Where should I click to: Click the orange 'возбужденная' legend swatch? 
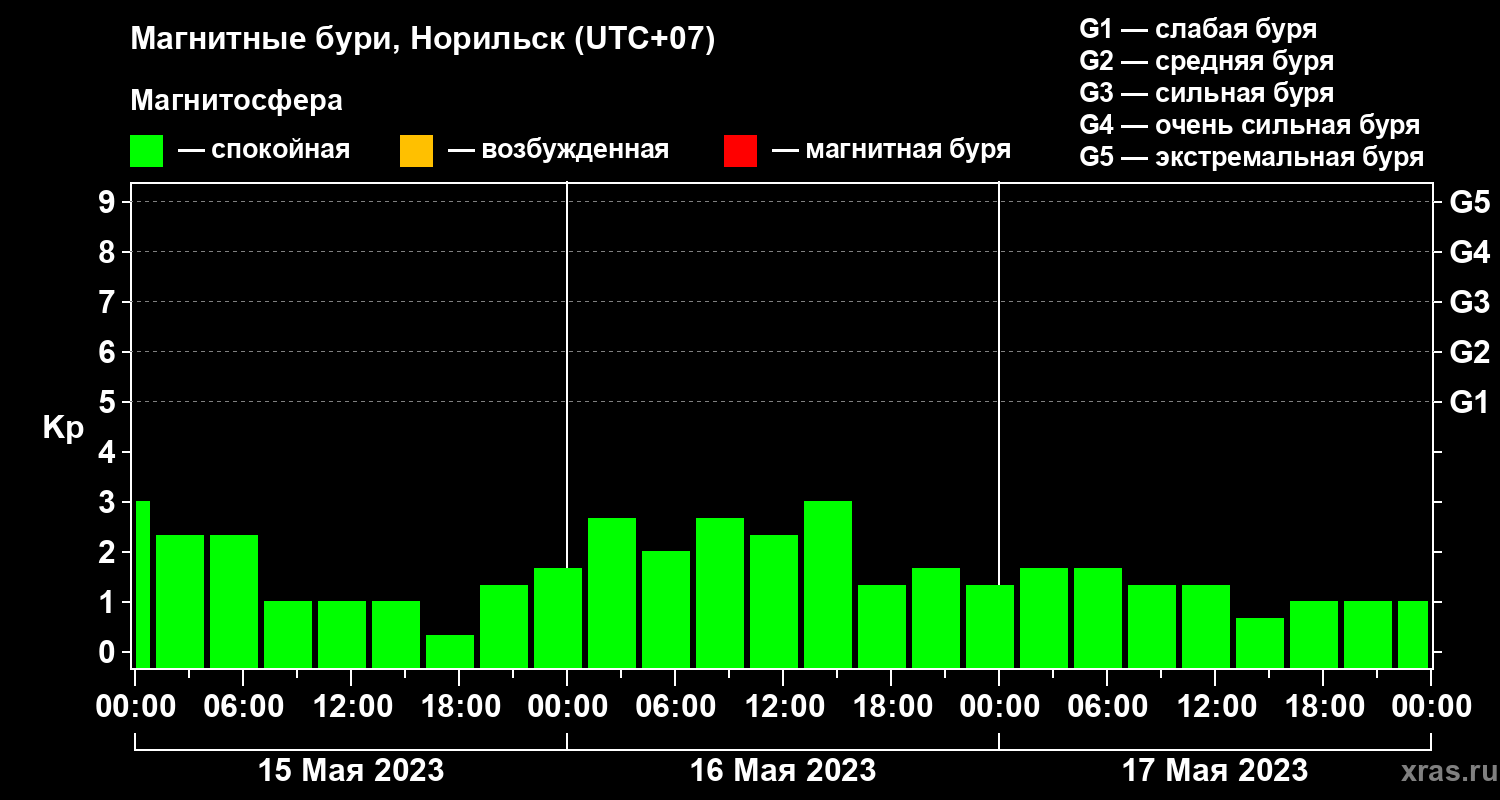[416, 151]
